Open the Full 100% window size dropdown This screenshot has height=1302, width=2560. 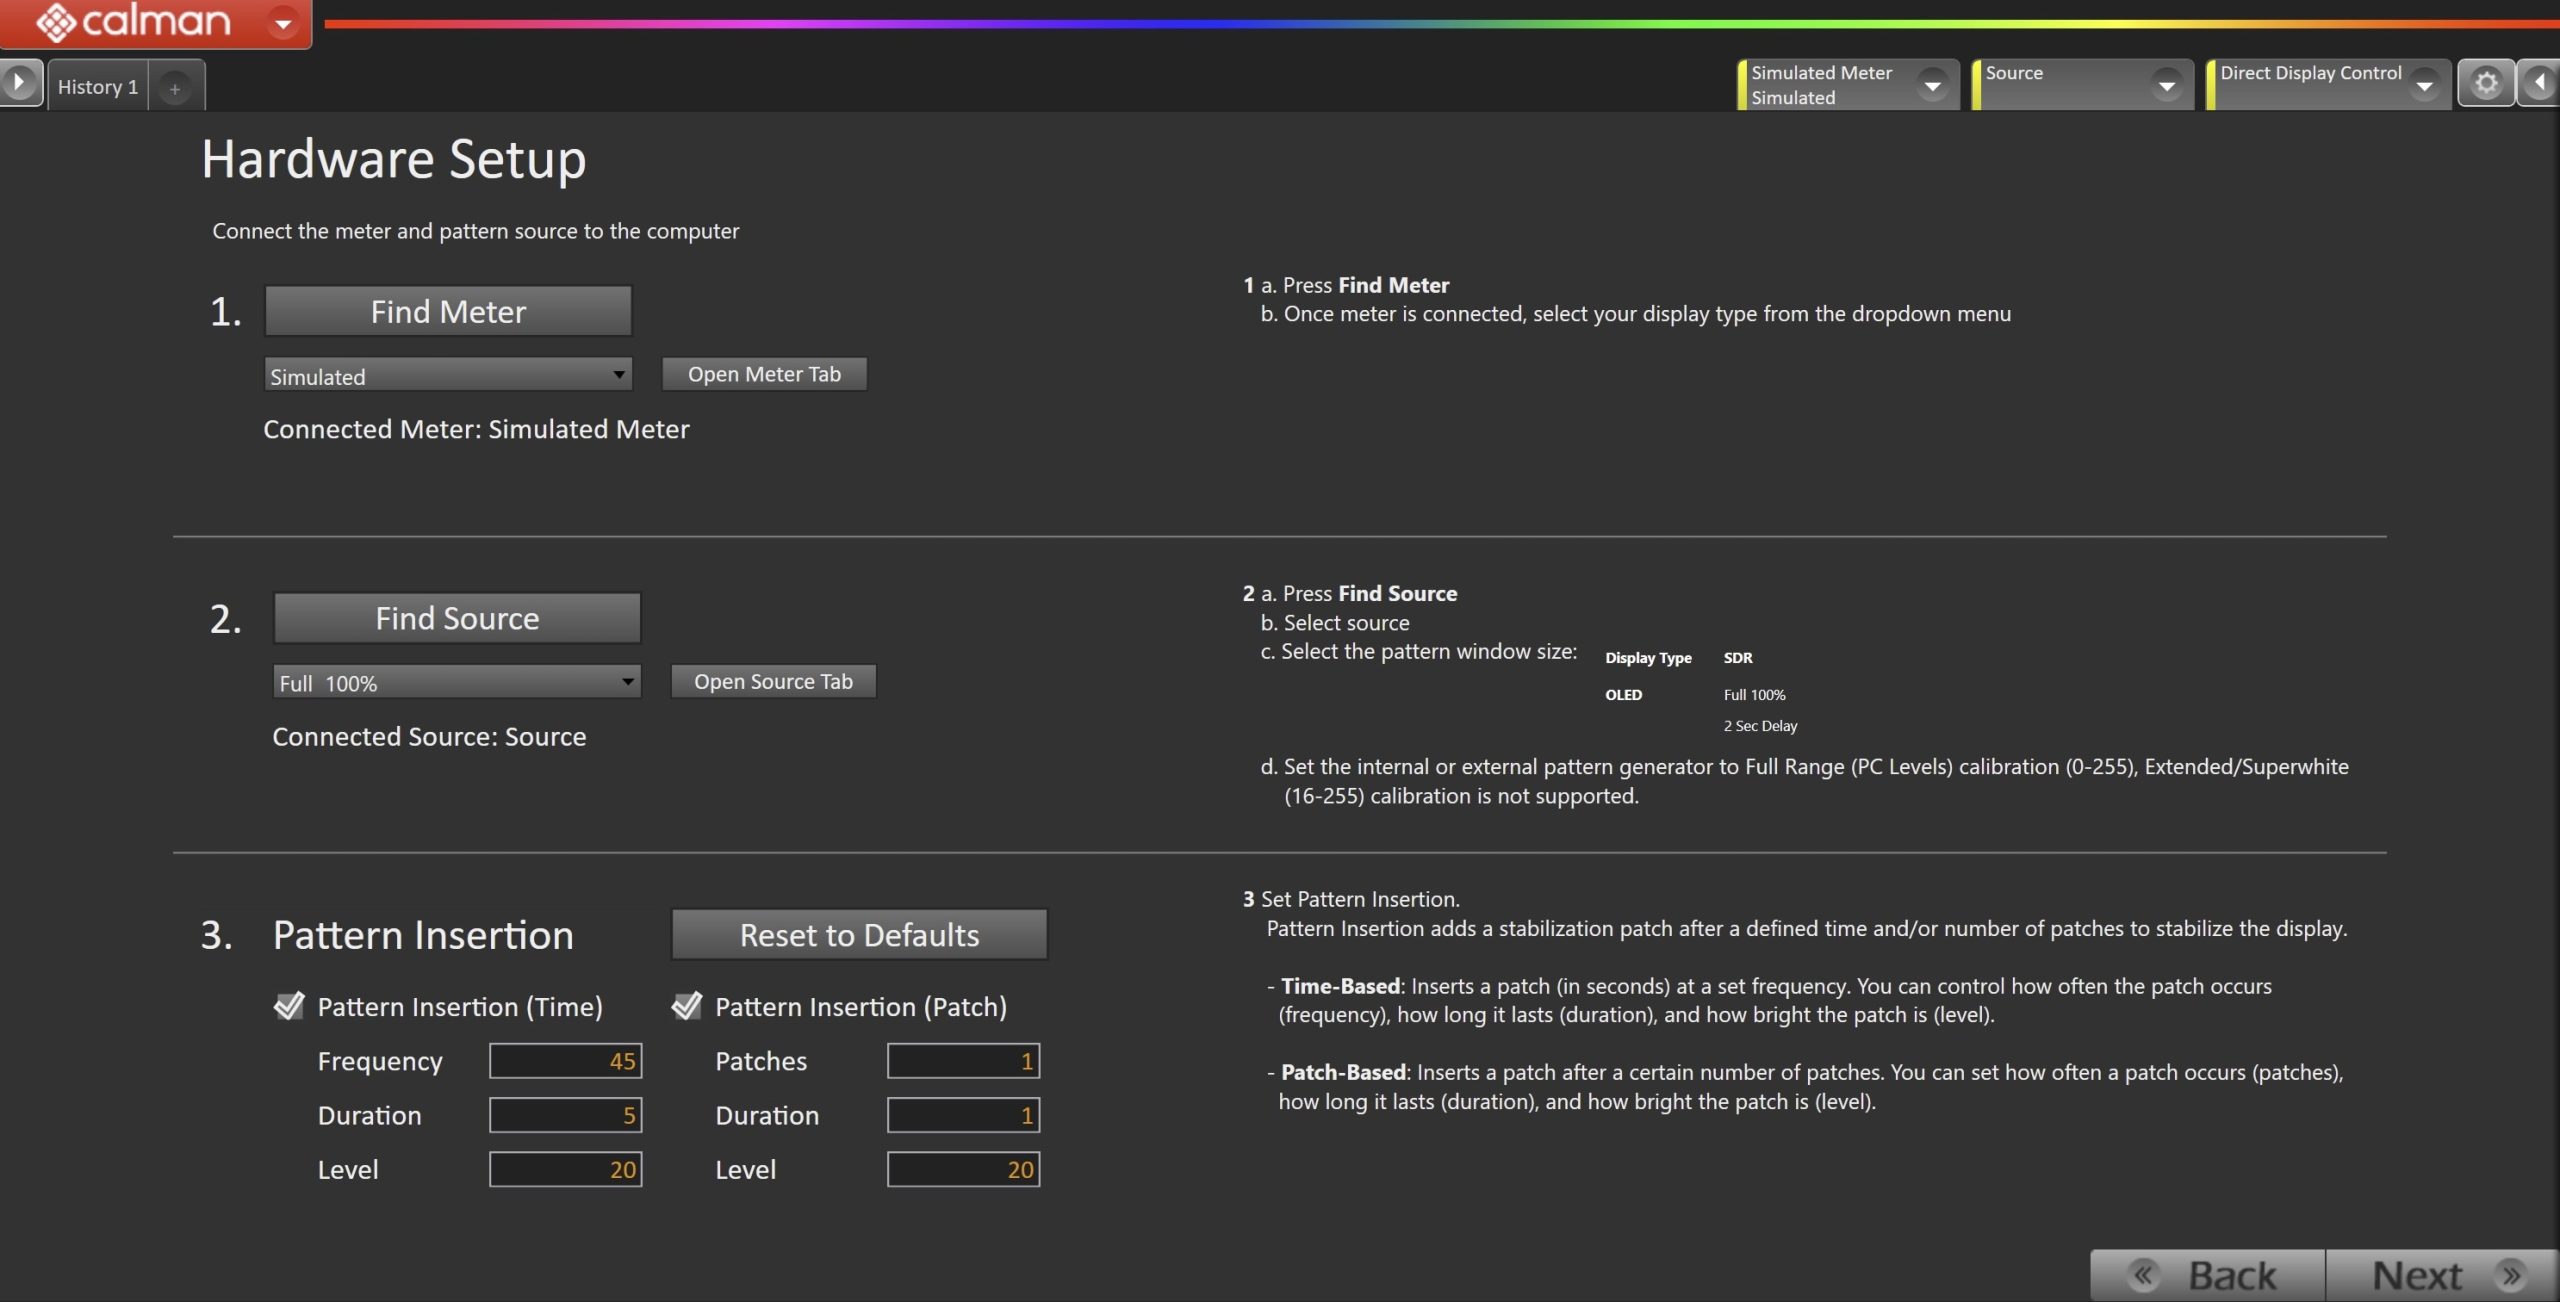(x=457, y=682)
